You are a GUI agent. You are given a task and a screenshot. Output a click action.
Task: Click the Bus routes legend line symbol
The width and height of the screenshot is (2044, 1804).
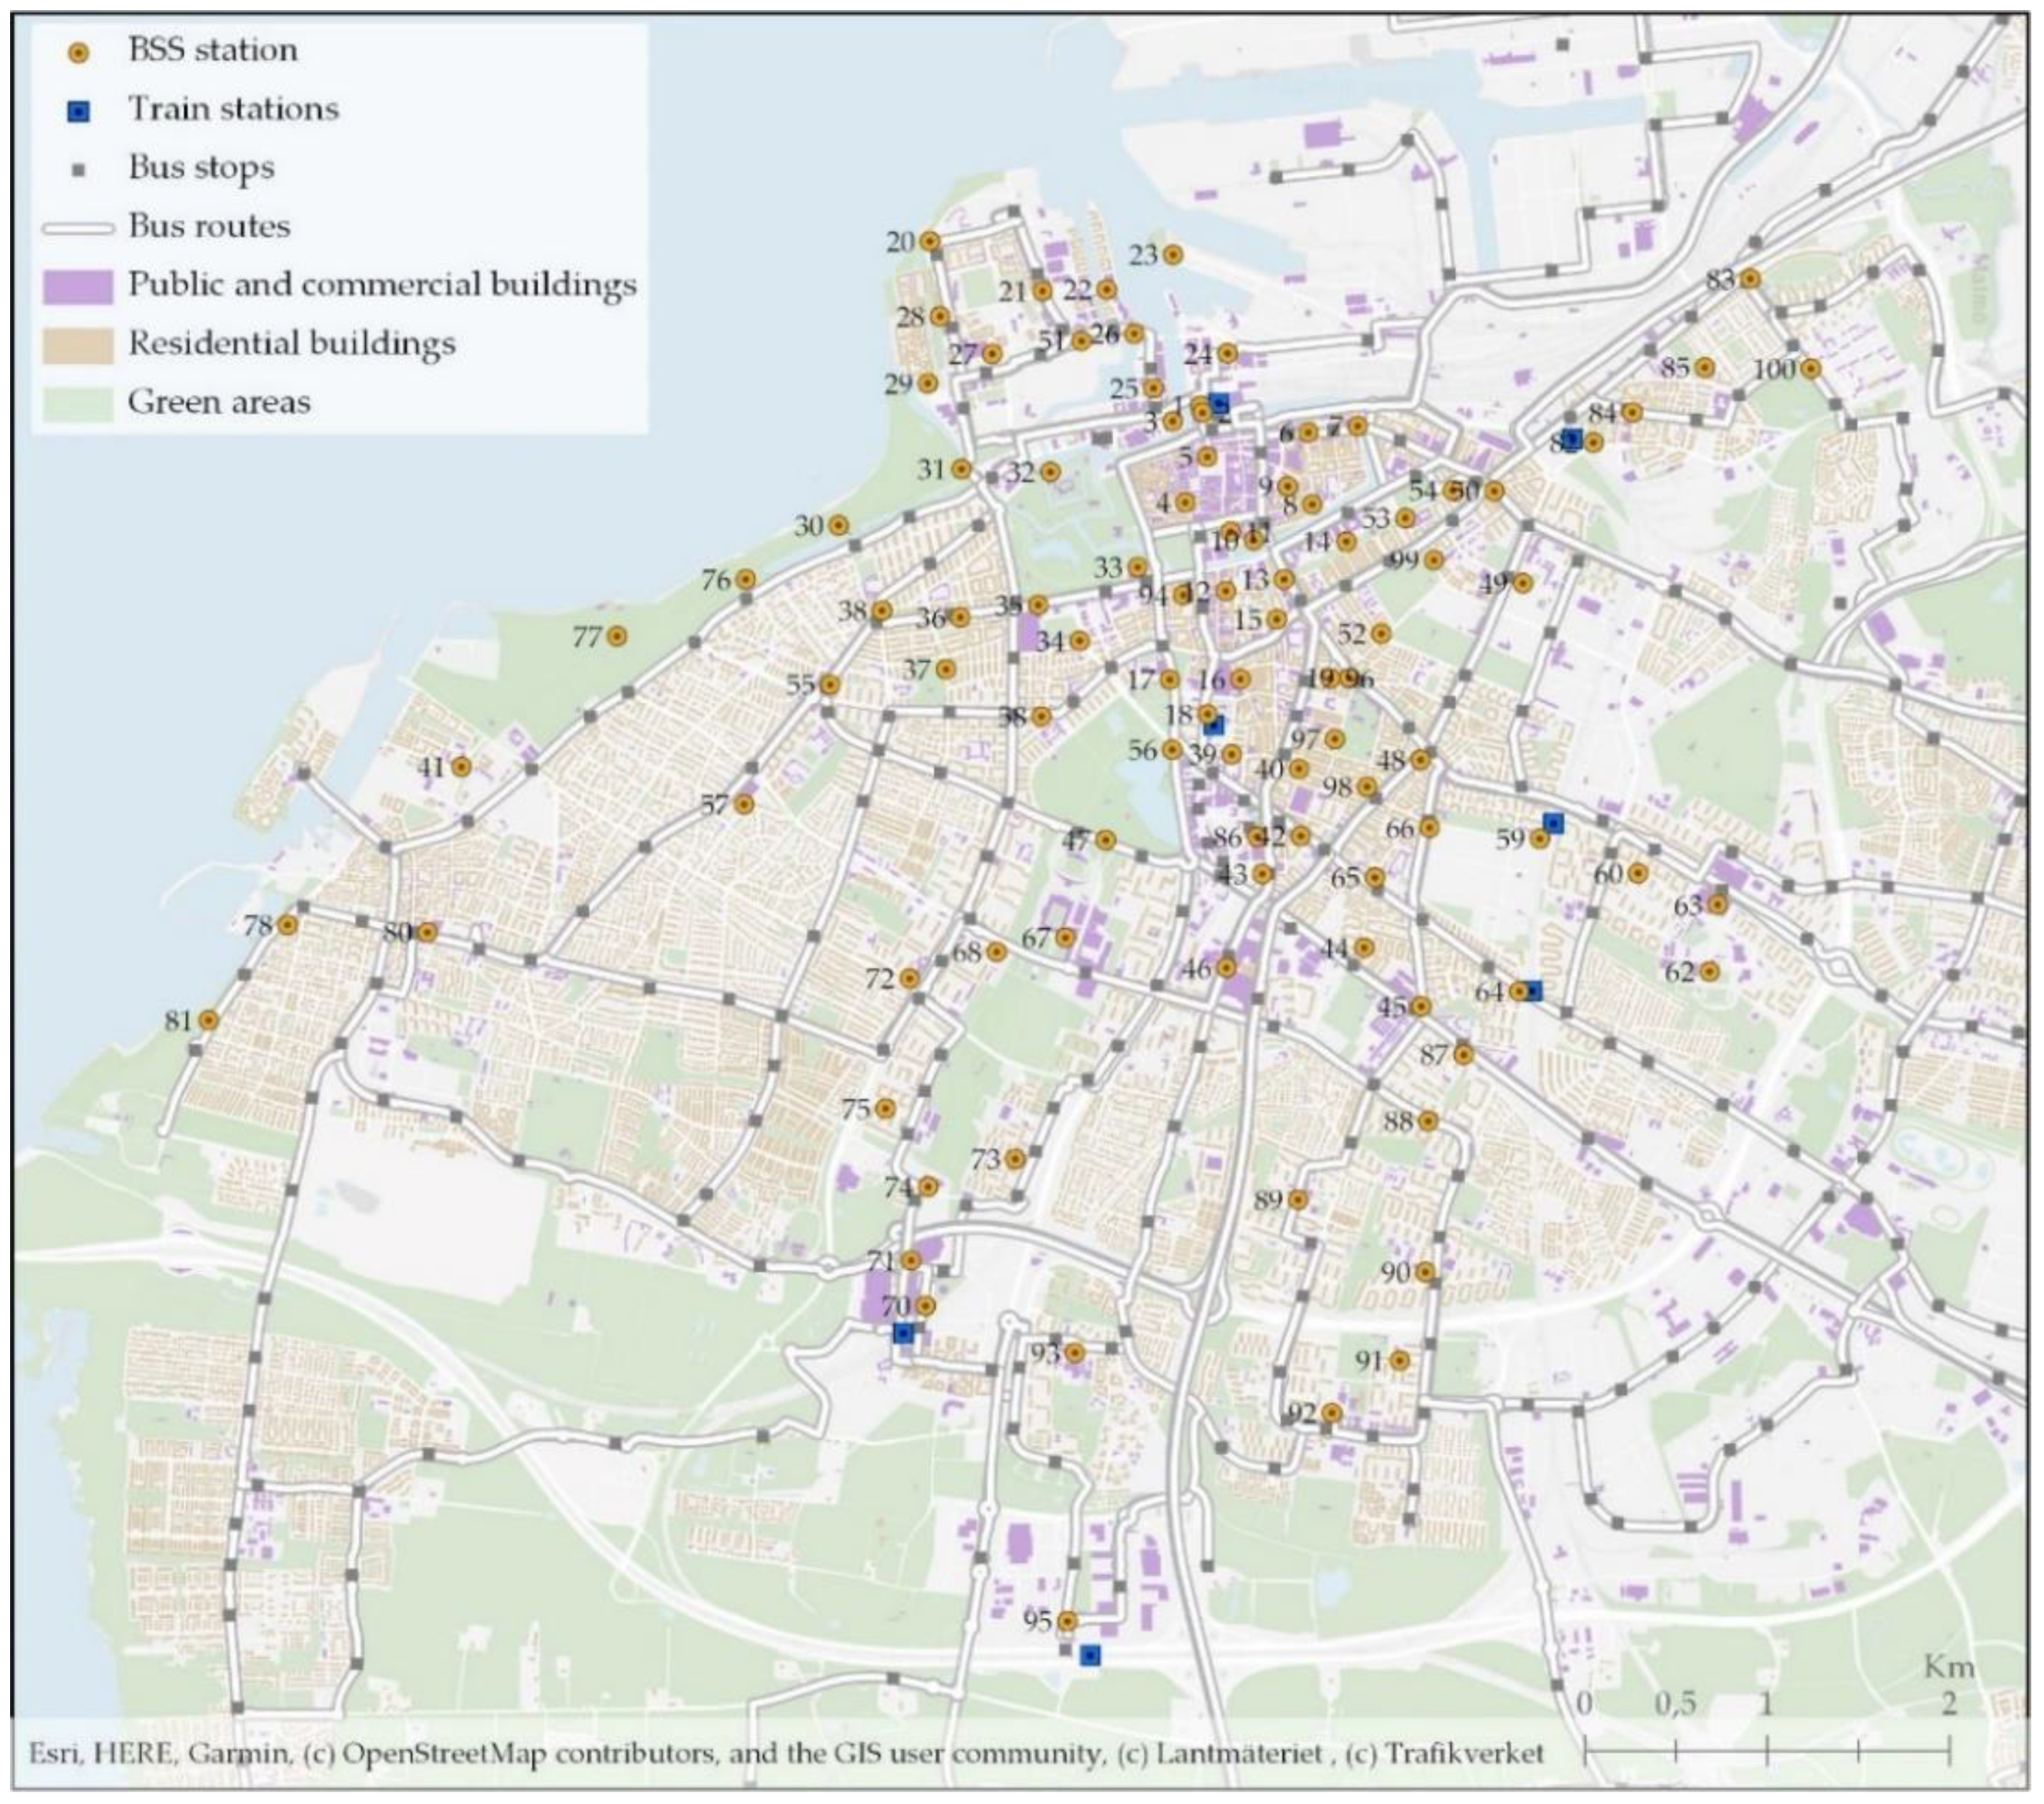click(77, 228)
